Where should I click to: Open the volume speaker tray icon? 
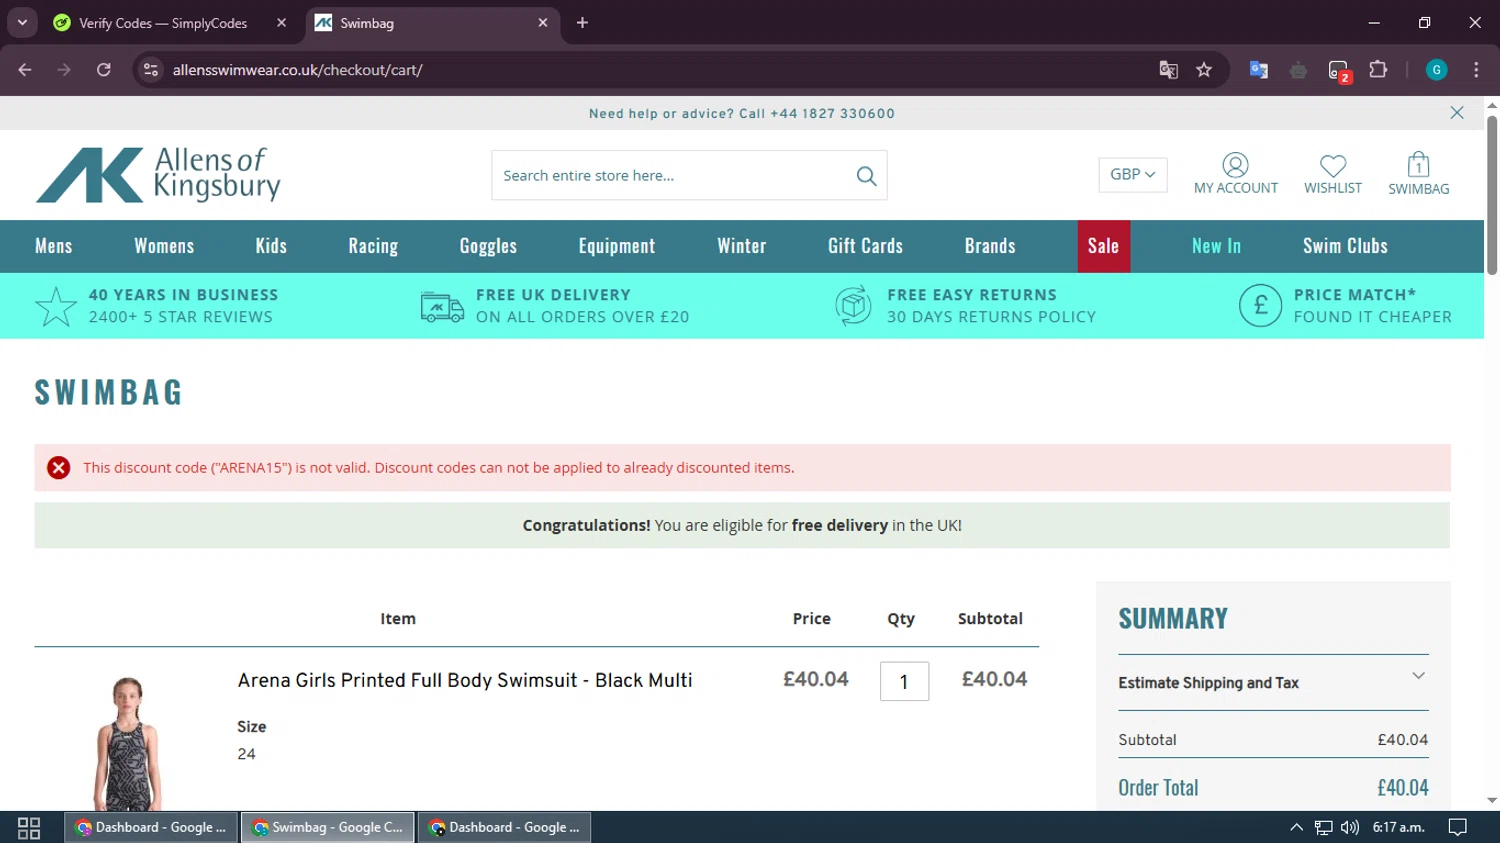tap(1350, 827)
